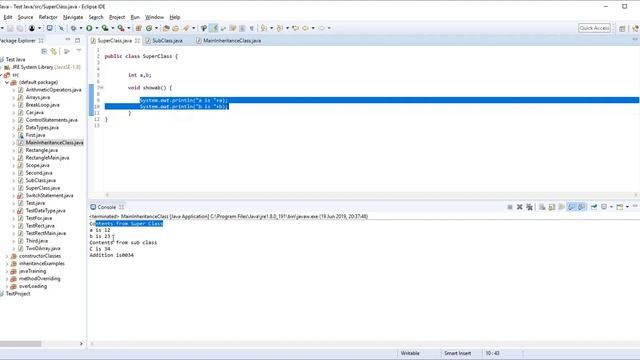Click the Open Console icon
This screenshot has width=640, height=360.
(x=620, y=207)
